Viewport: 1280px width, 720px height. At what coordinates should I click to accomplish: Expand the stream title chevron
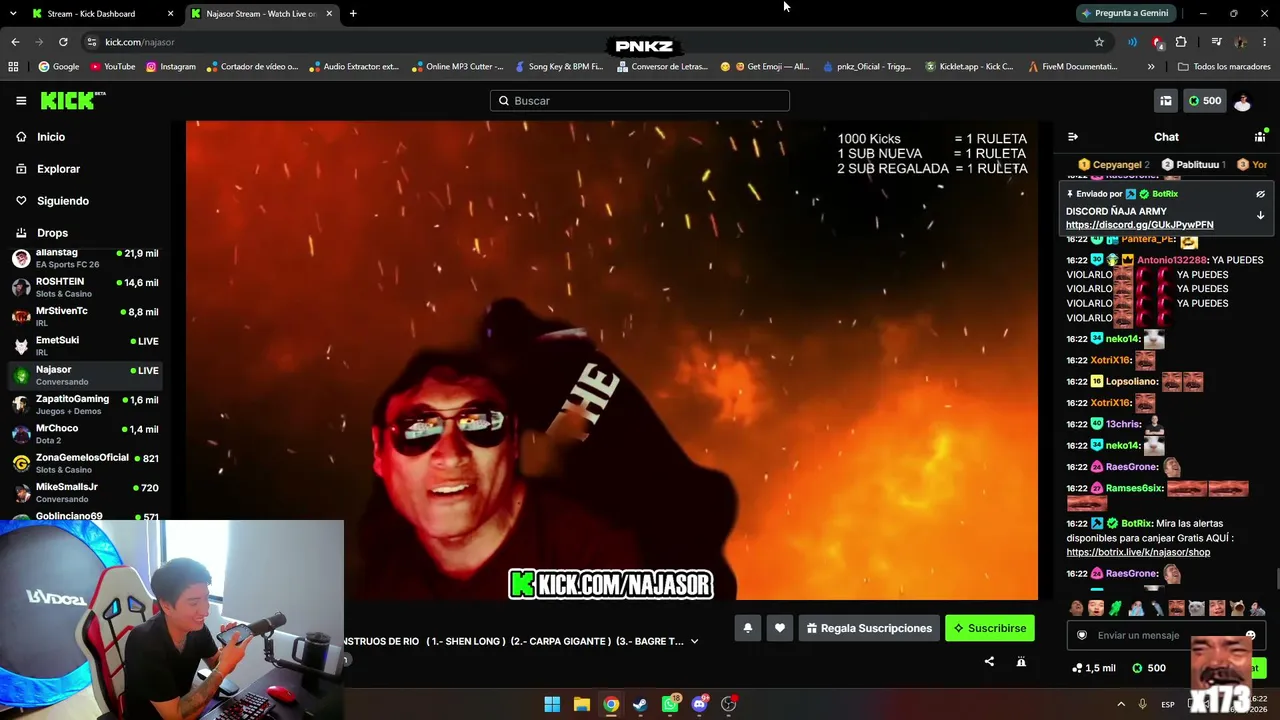694,641
